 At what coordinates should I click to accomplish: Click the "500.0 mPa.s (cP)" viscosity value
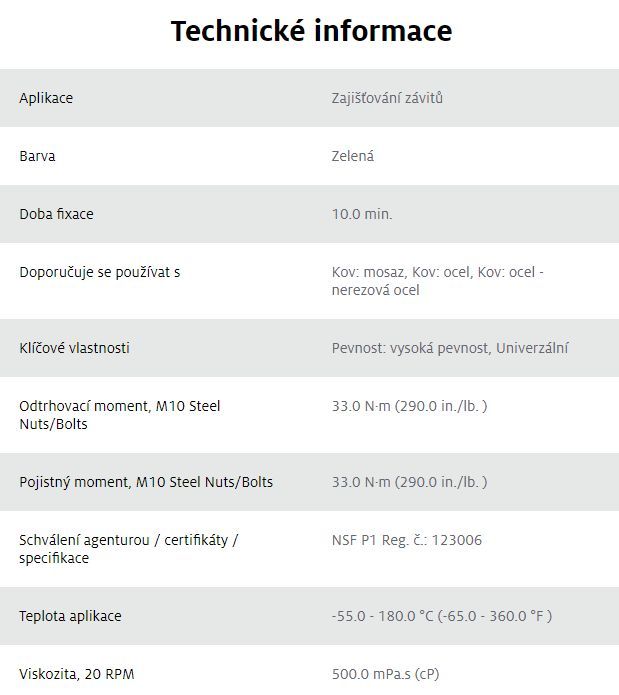coord(386,674)
